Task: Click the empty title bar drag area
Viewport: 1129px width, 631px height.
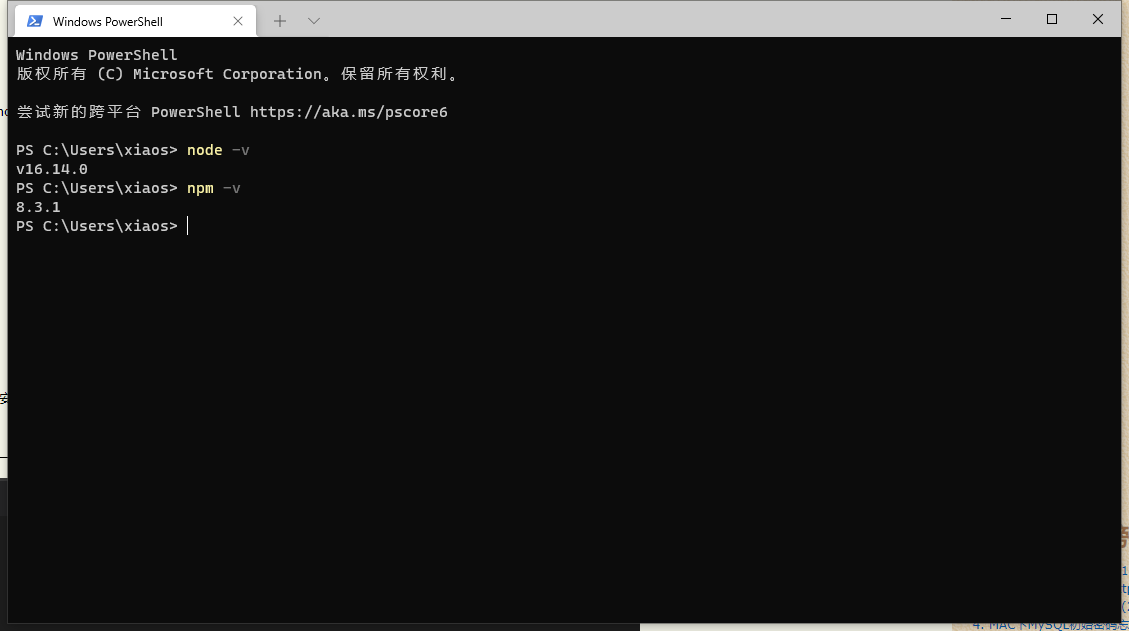Action: pyautogui.click(x=650, y=20)
